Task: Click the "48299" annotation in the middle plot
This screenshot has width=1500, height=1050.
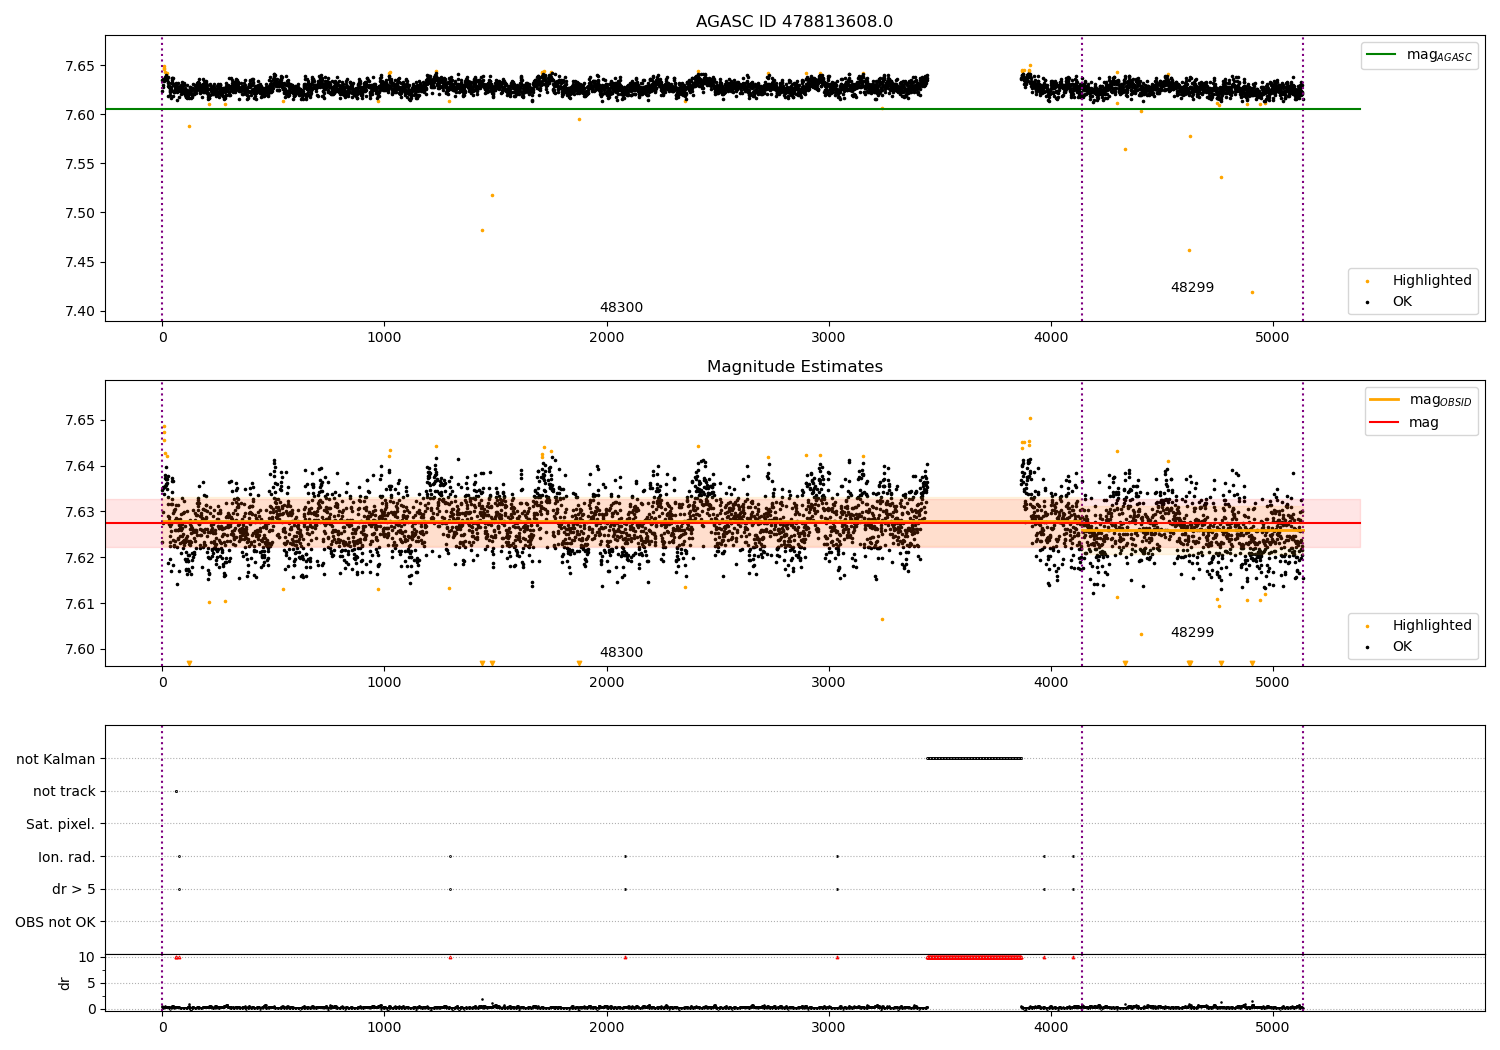Action: 1192,633
